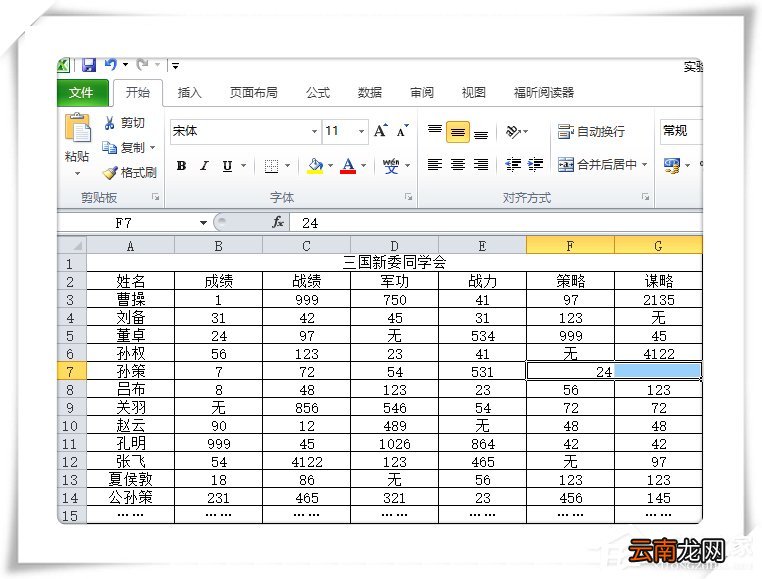Align text left
The height and width of the screenshot is (579, 762).
(x=434, y=164)
